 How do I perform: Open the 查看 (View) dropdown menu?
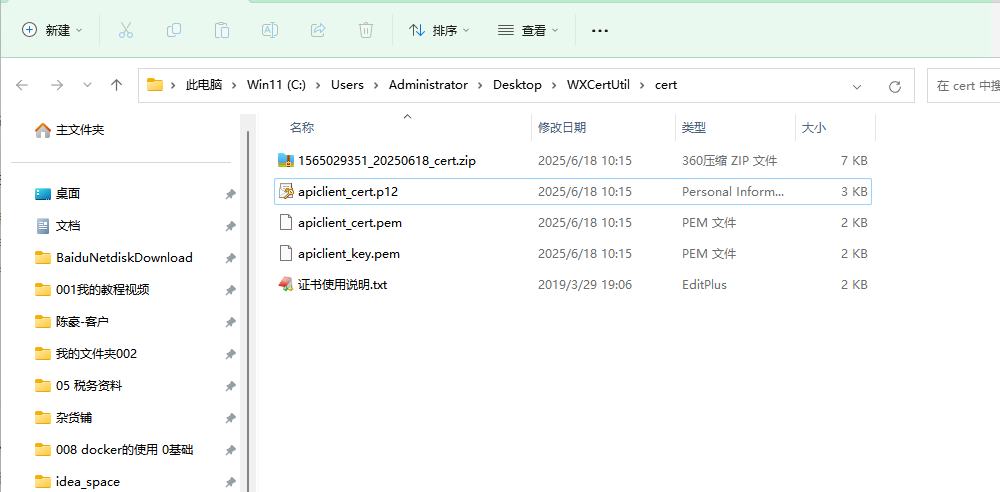click(528, 30)
